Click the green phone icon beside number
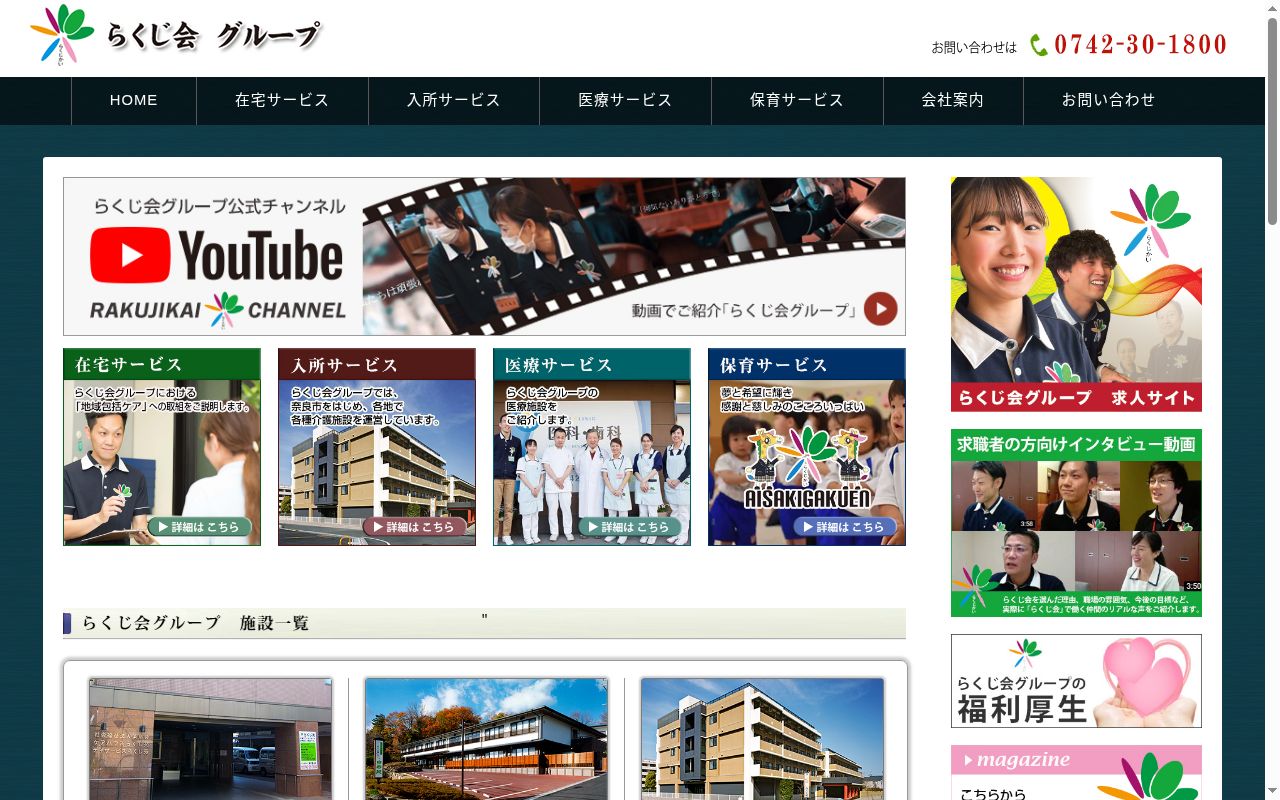1280x800 pixels. coord(1039,45)
